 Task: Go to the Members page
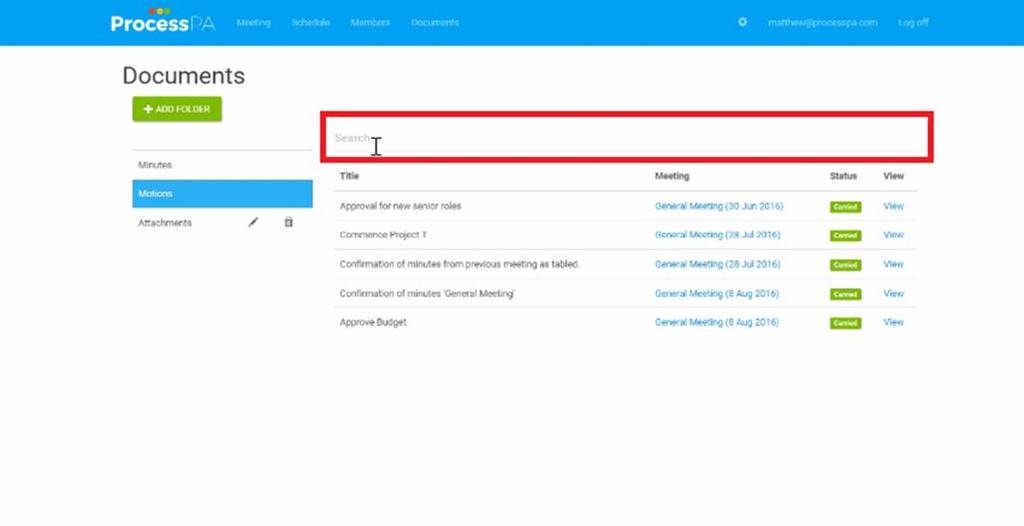[x=370, y=22]
